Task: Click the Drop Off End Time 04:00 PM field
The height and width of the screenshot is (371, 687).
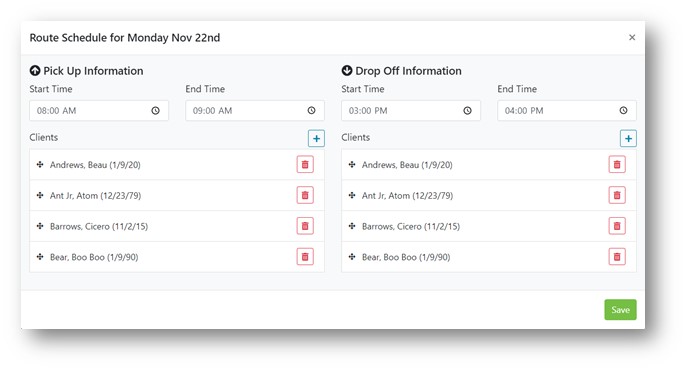Action: coord(567,111)
